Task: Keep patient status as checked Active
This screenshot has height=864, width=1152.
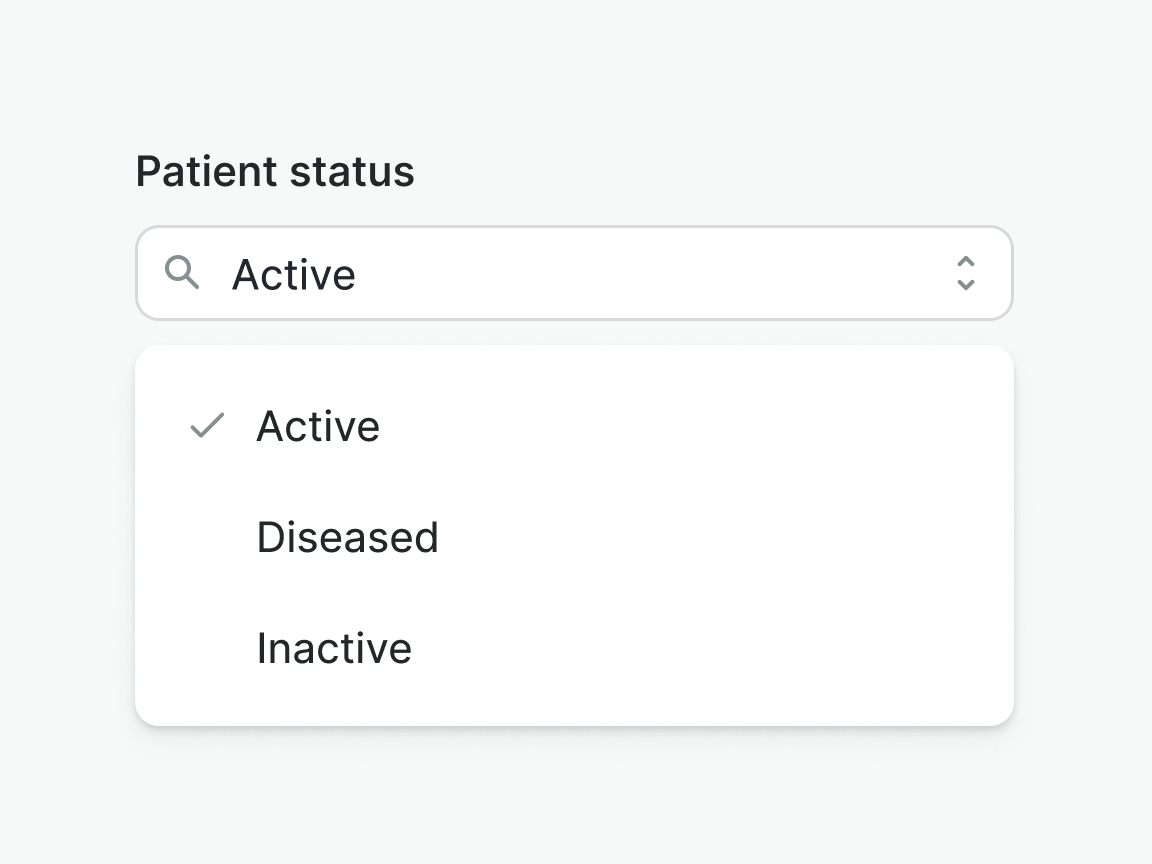Action: point(318,426)
